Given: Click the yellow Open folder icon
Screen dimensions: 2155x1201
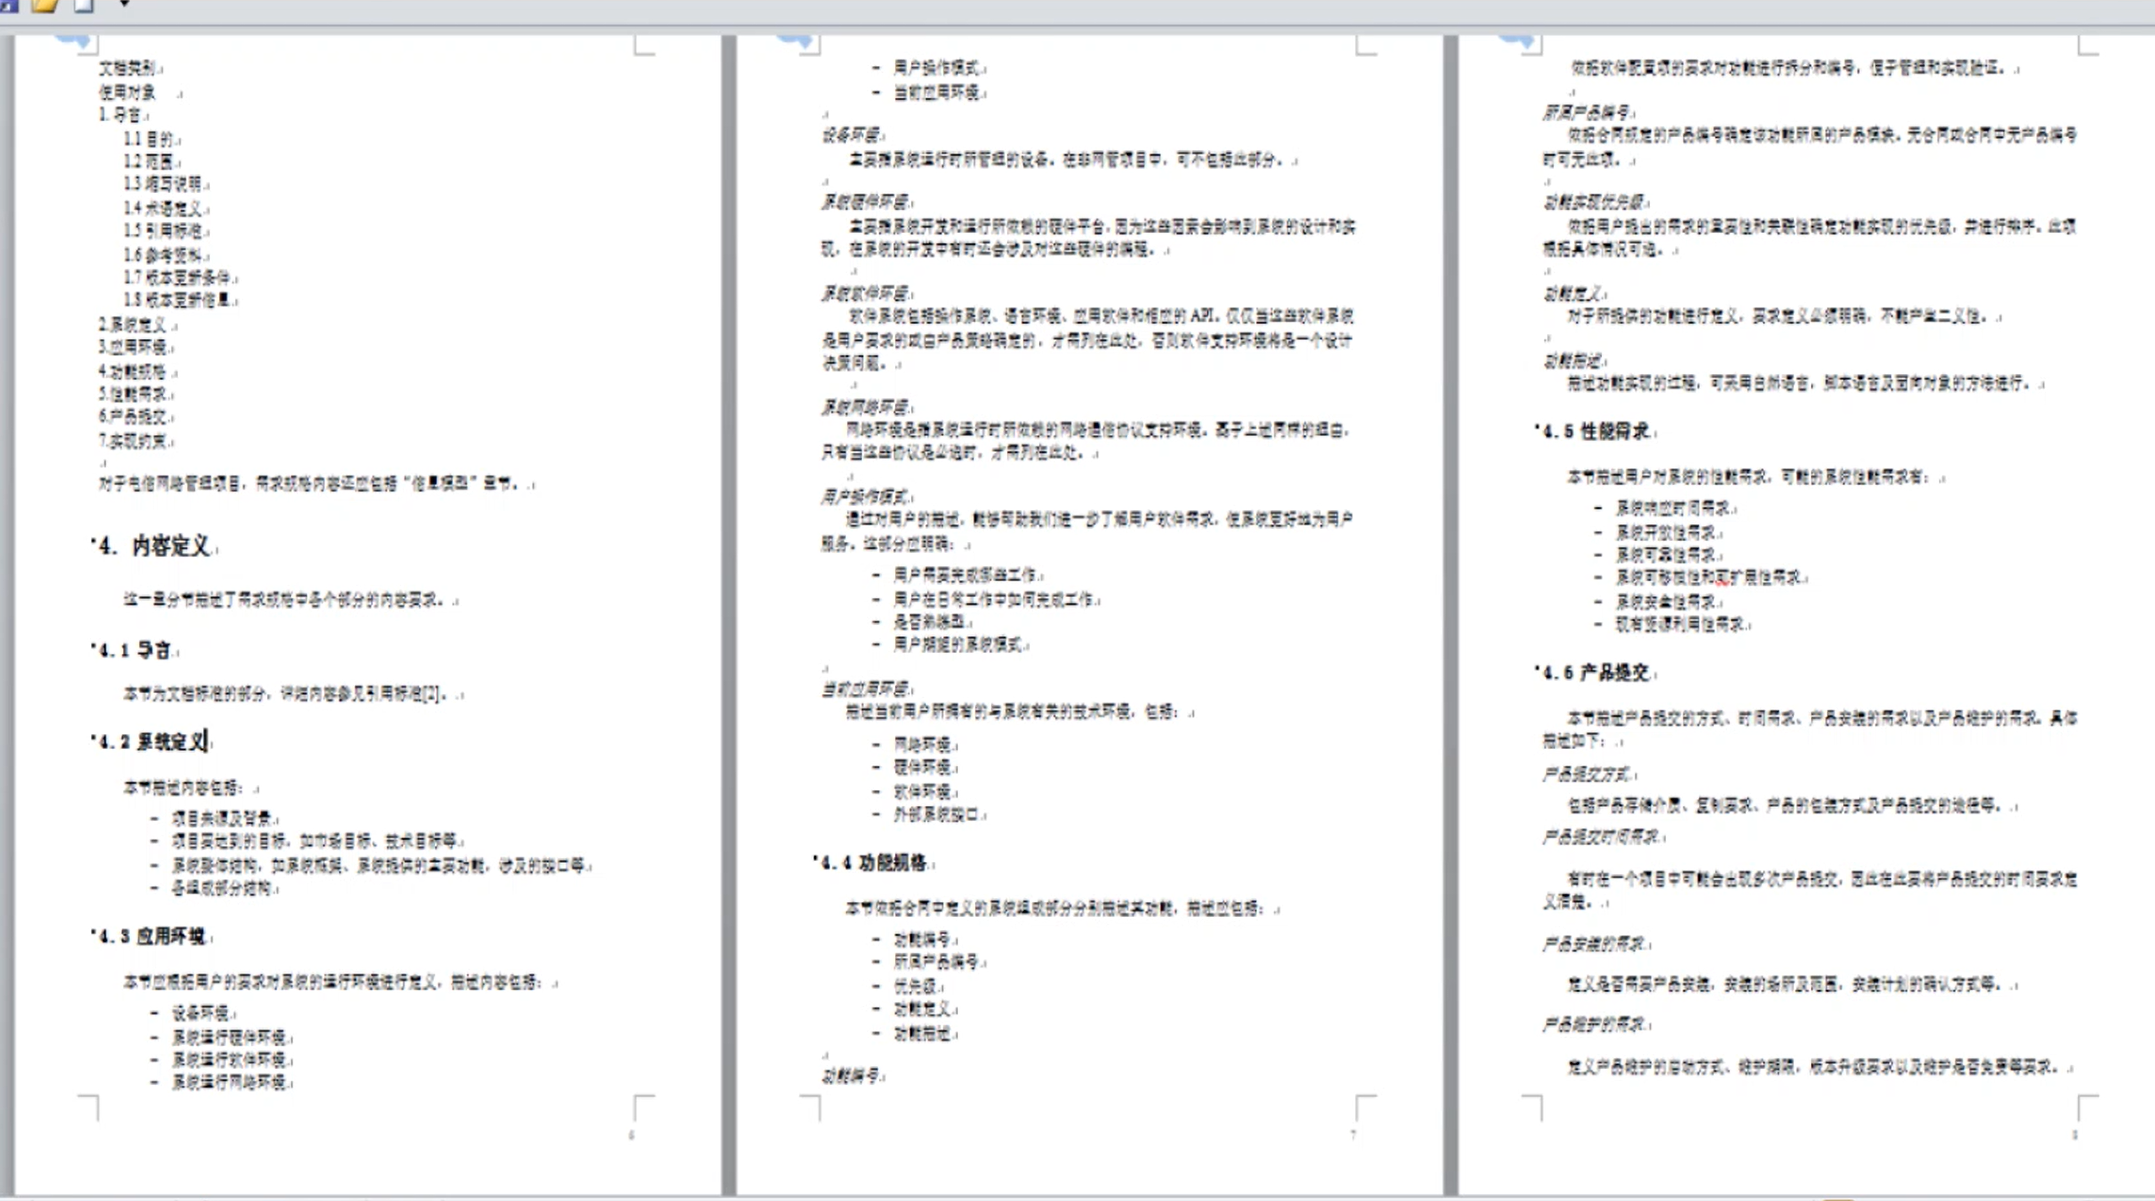Looking at the screenshot, I should pos(45,5).
